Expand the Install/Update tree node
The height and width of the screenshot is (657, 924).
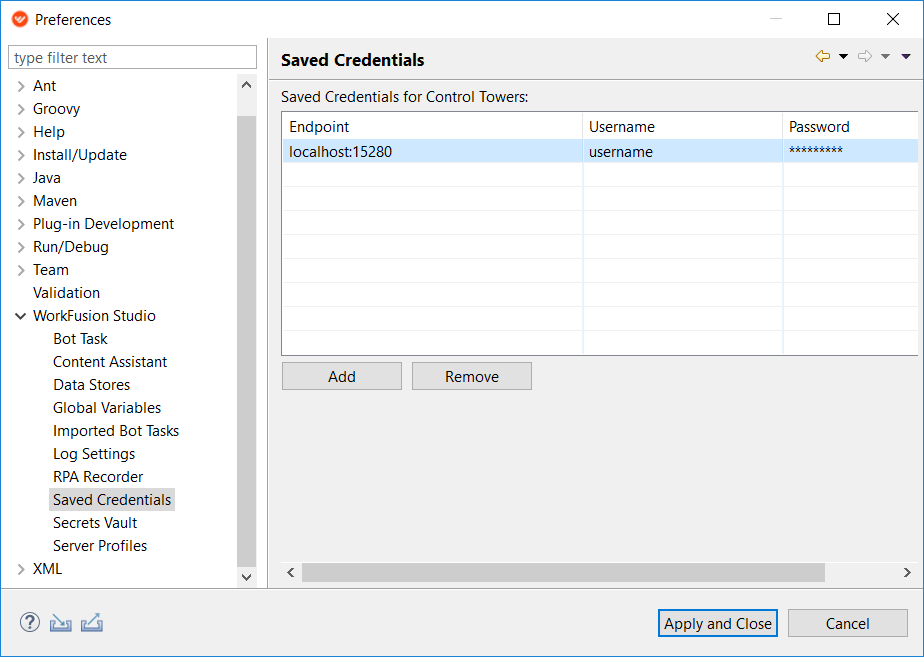click(21, 155)
